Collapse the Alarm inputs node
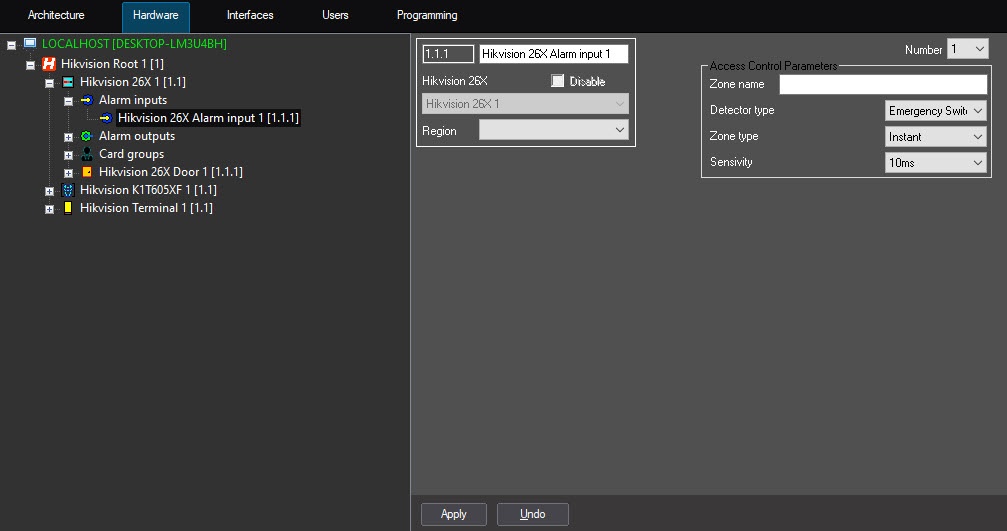Viewport: 1007px width, 531px height. pos(68,101)
